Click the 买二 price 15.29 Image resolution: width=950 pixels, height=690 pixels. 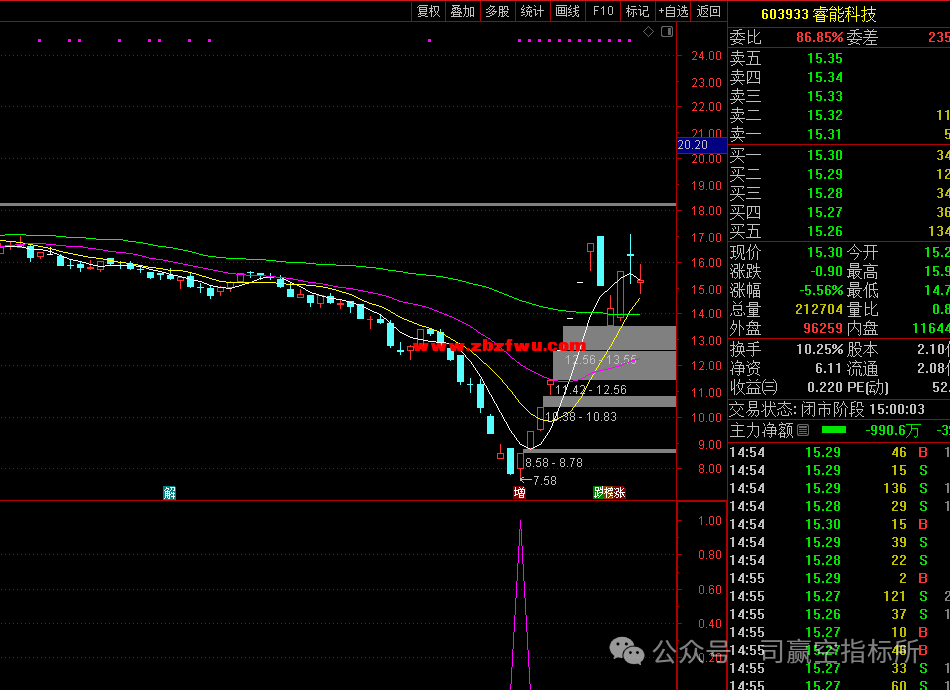[825, 174]
